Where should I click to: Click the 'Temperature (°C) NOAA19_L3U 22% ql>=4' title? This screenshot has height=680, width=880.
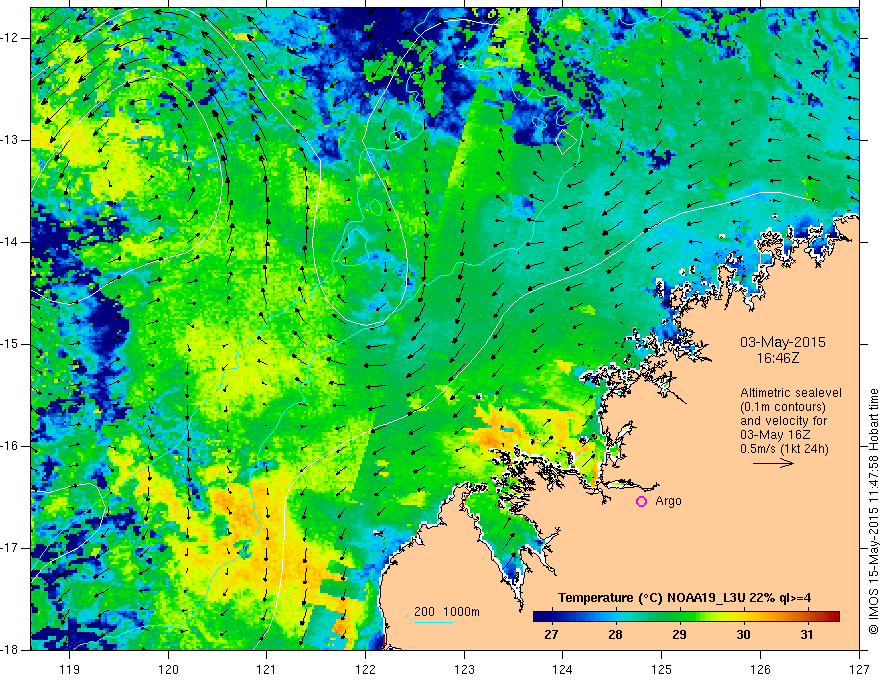[684, 598]
